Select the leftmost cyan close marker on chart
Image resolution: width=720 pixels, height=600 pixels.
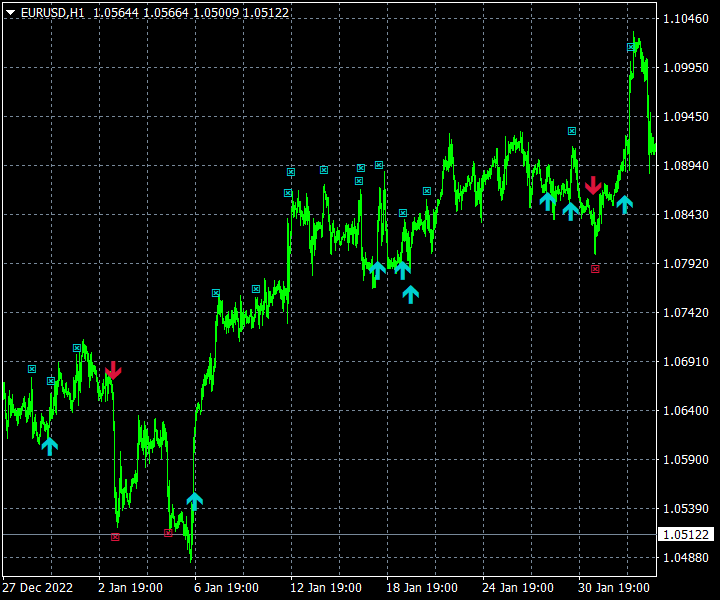(32, 369)
